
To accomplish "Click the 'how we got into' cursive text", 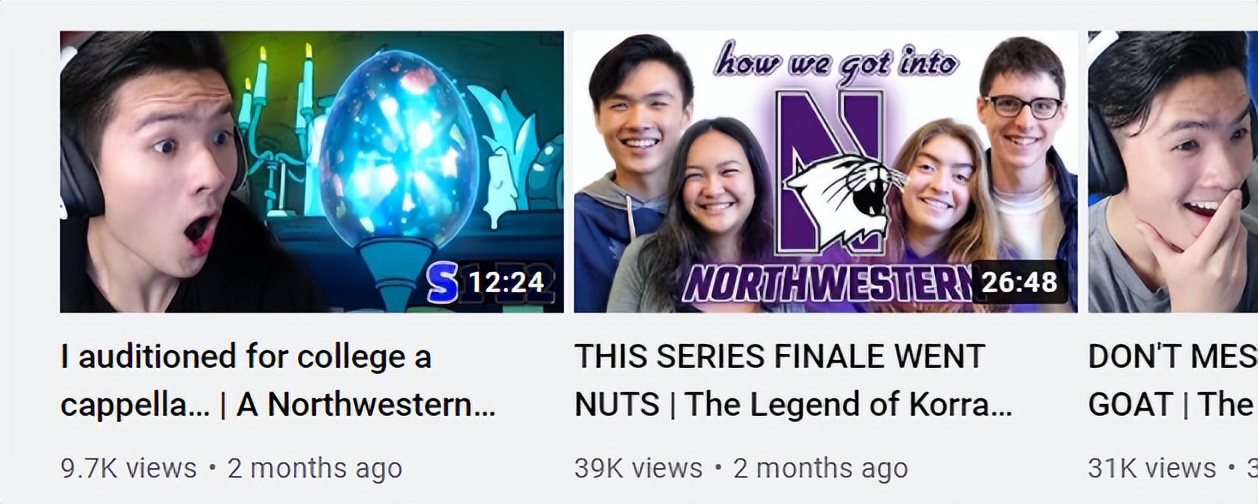I will click(x=836, y=62).
